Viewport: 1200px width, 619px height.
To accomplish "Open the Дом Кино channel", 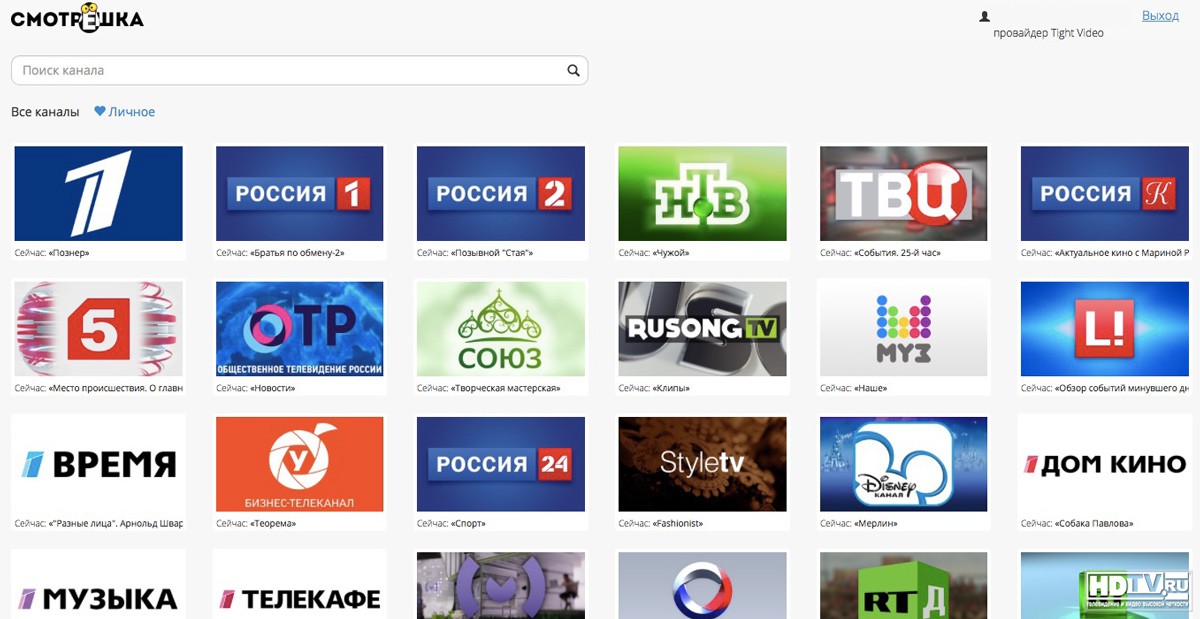I will 1105,464.
